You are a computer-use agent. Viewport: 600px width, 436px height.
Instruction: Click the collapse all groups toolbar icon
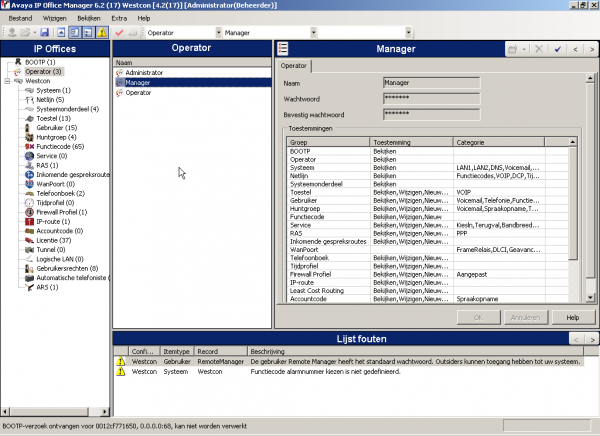(61, 33)
